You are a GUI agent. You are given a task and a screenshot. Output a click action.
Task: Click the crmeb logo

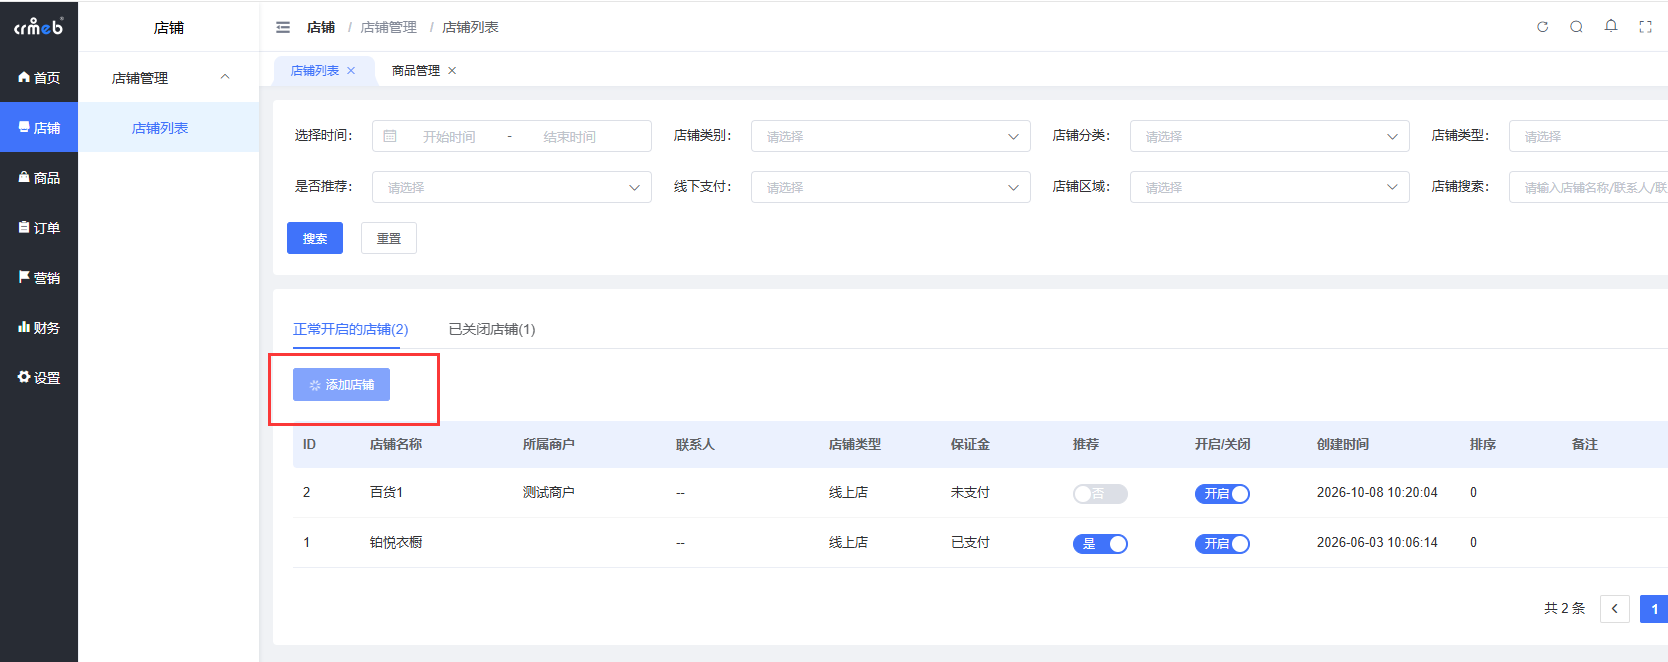[x=39, y=27]
